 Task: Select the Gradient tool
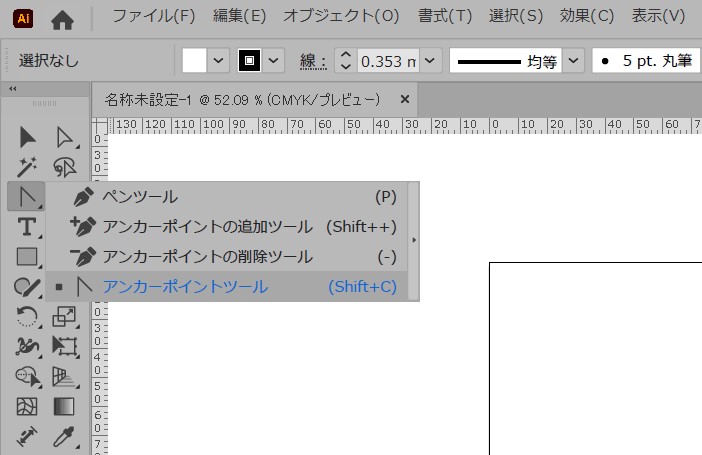[64, 407]
